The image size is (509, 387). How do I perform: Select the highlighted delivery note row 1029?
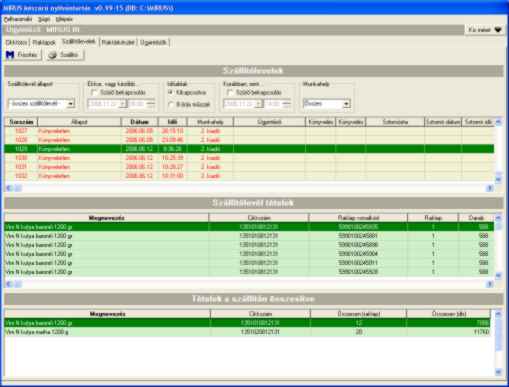[x=249, y=149]
